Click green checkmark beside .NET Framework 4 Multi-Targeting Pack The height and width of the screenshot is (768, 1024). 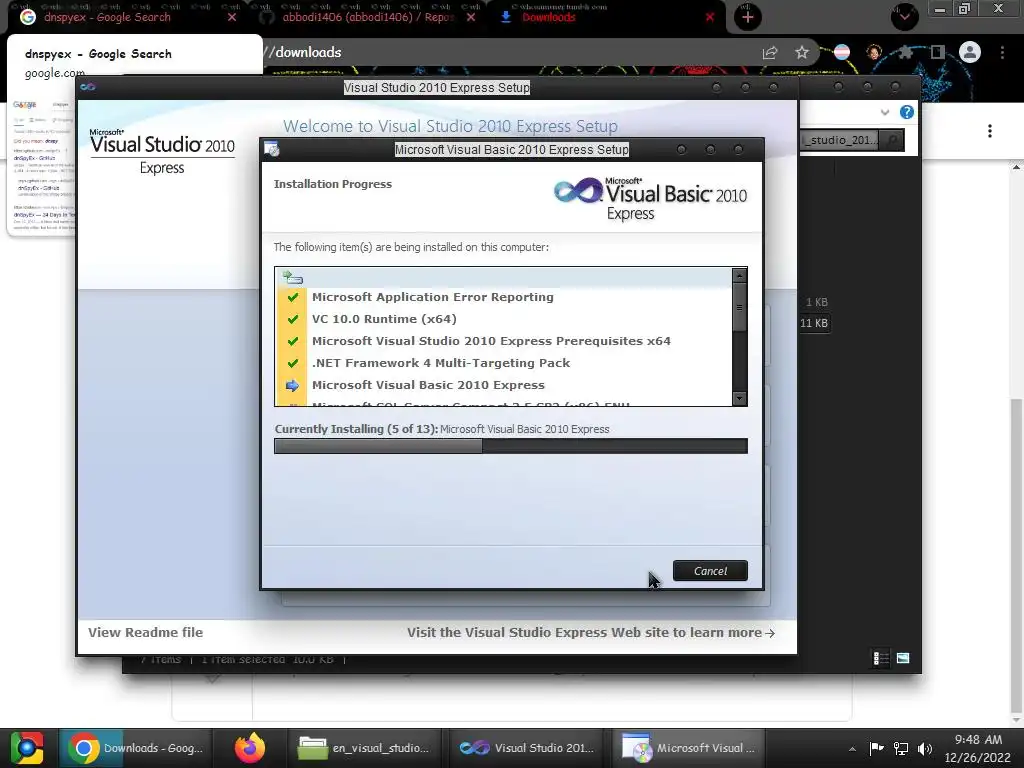point(293,363)
